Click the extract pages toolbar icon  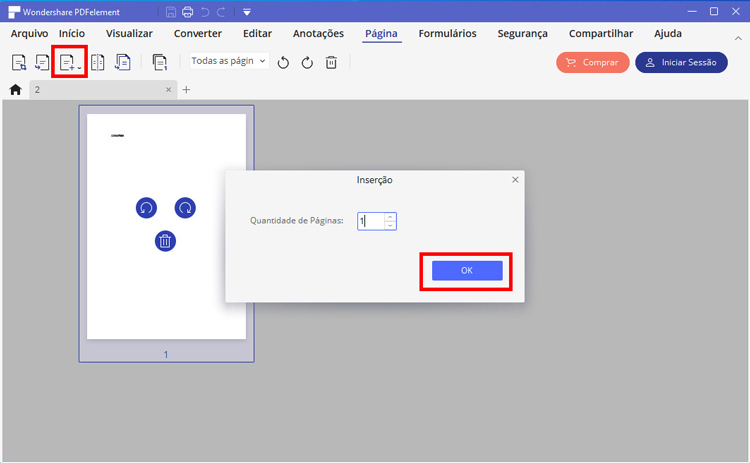19,62
